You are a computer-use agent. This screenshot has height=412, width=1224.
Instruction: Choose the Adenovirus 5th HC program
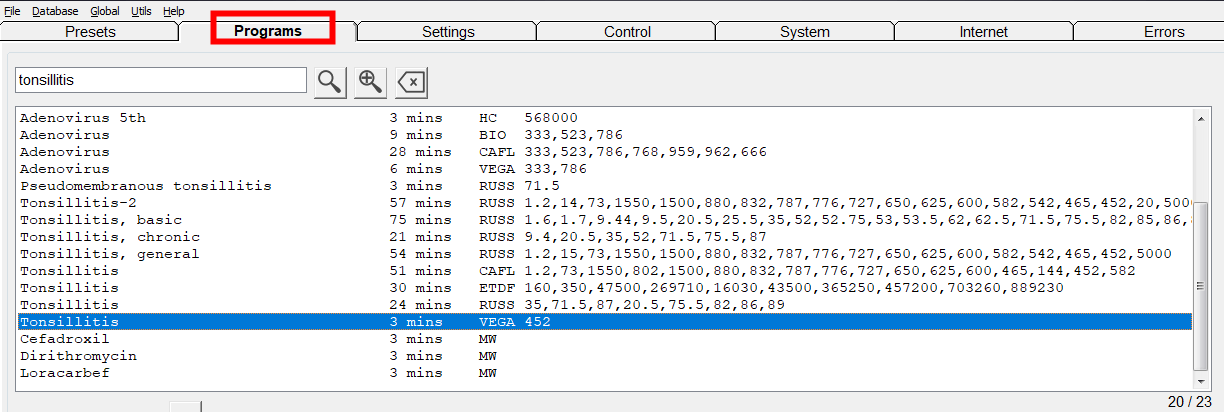83,118
